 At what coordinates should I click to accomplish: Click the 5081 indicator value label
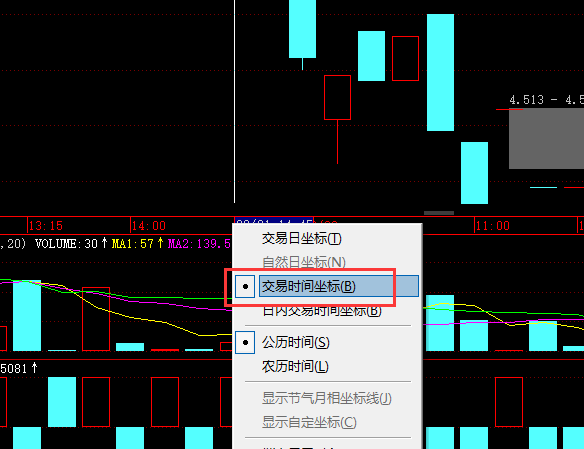(14, 369)
